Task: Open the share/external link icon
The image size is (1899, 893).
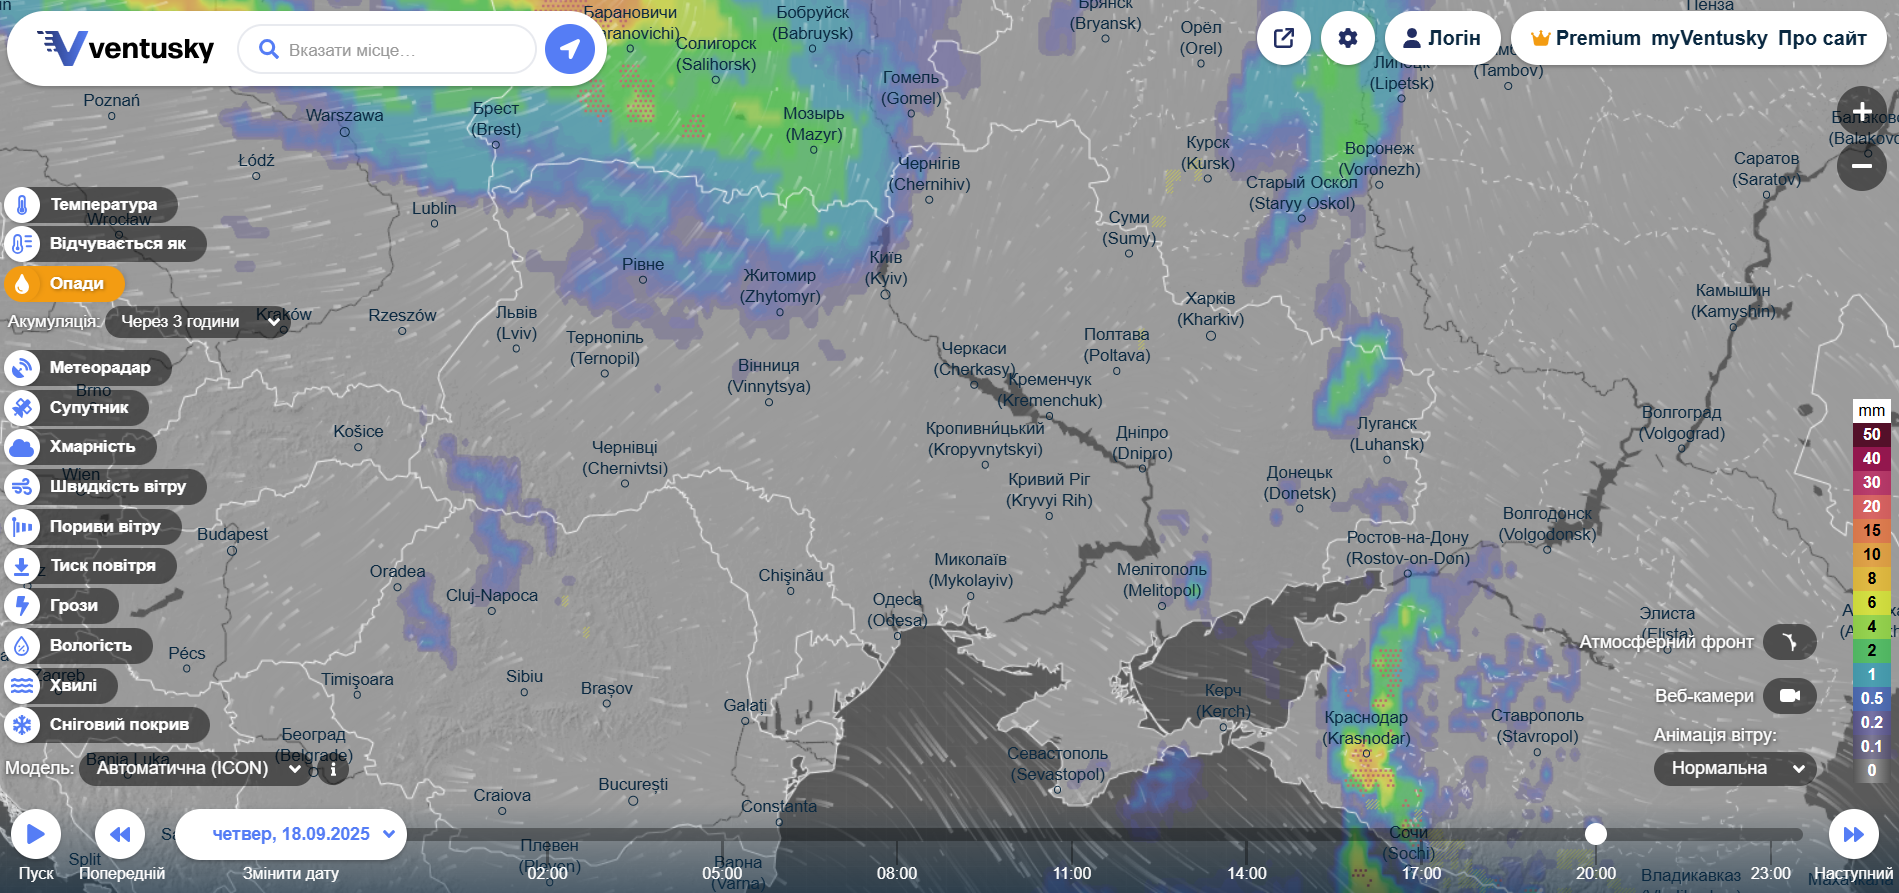Action: coord(1284,38)
